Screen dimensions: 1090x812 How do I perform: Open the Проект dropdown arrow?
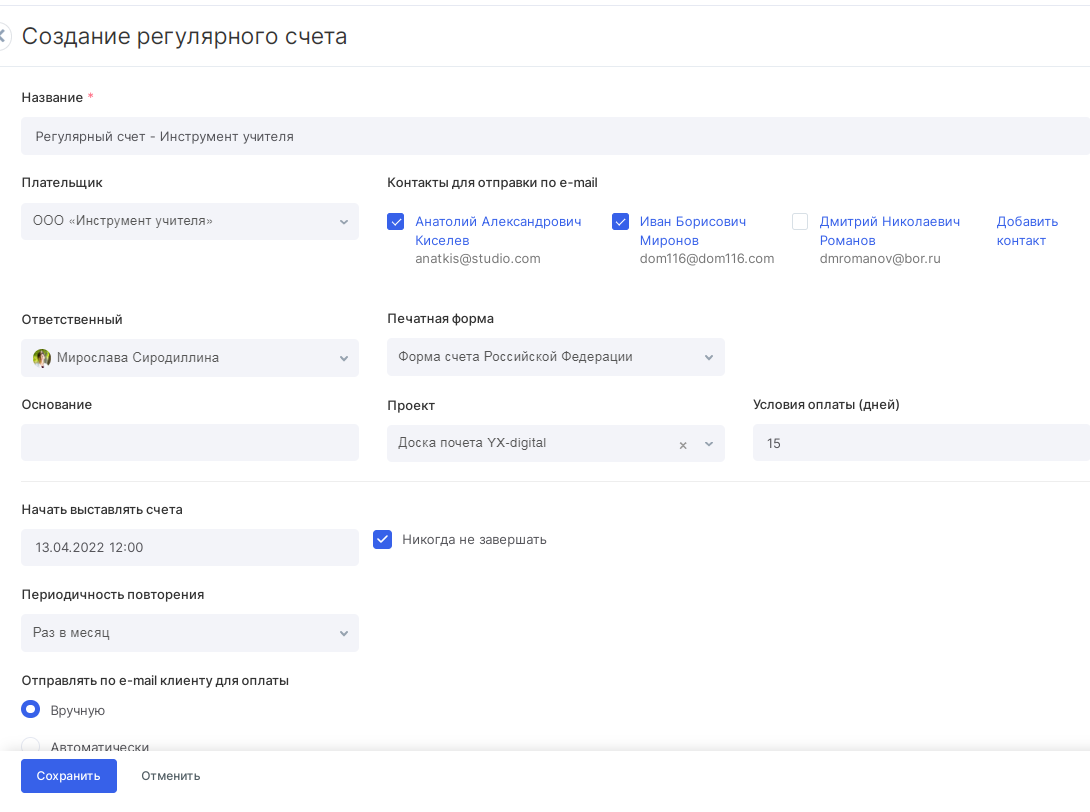click(x=709, y=444)
